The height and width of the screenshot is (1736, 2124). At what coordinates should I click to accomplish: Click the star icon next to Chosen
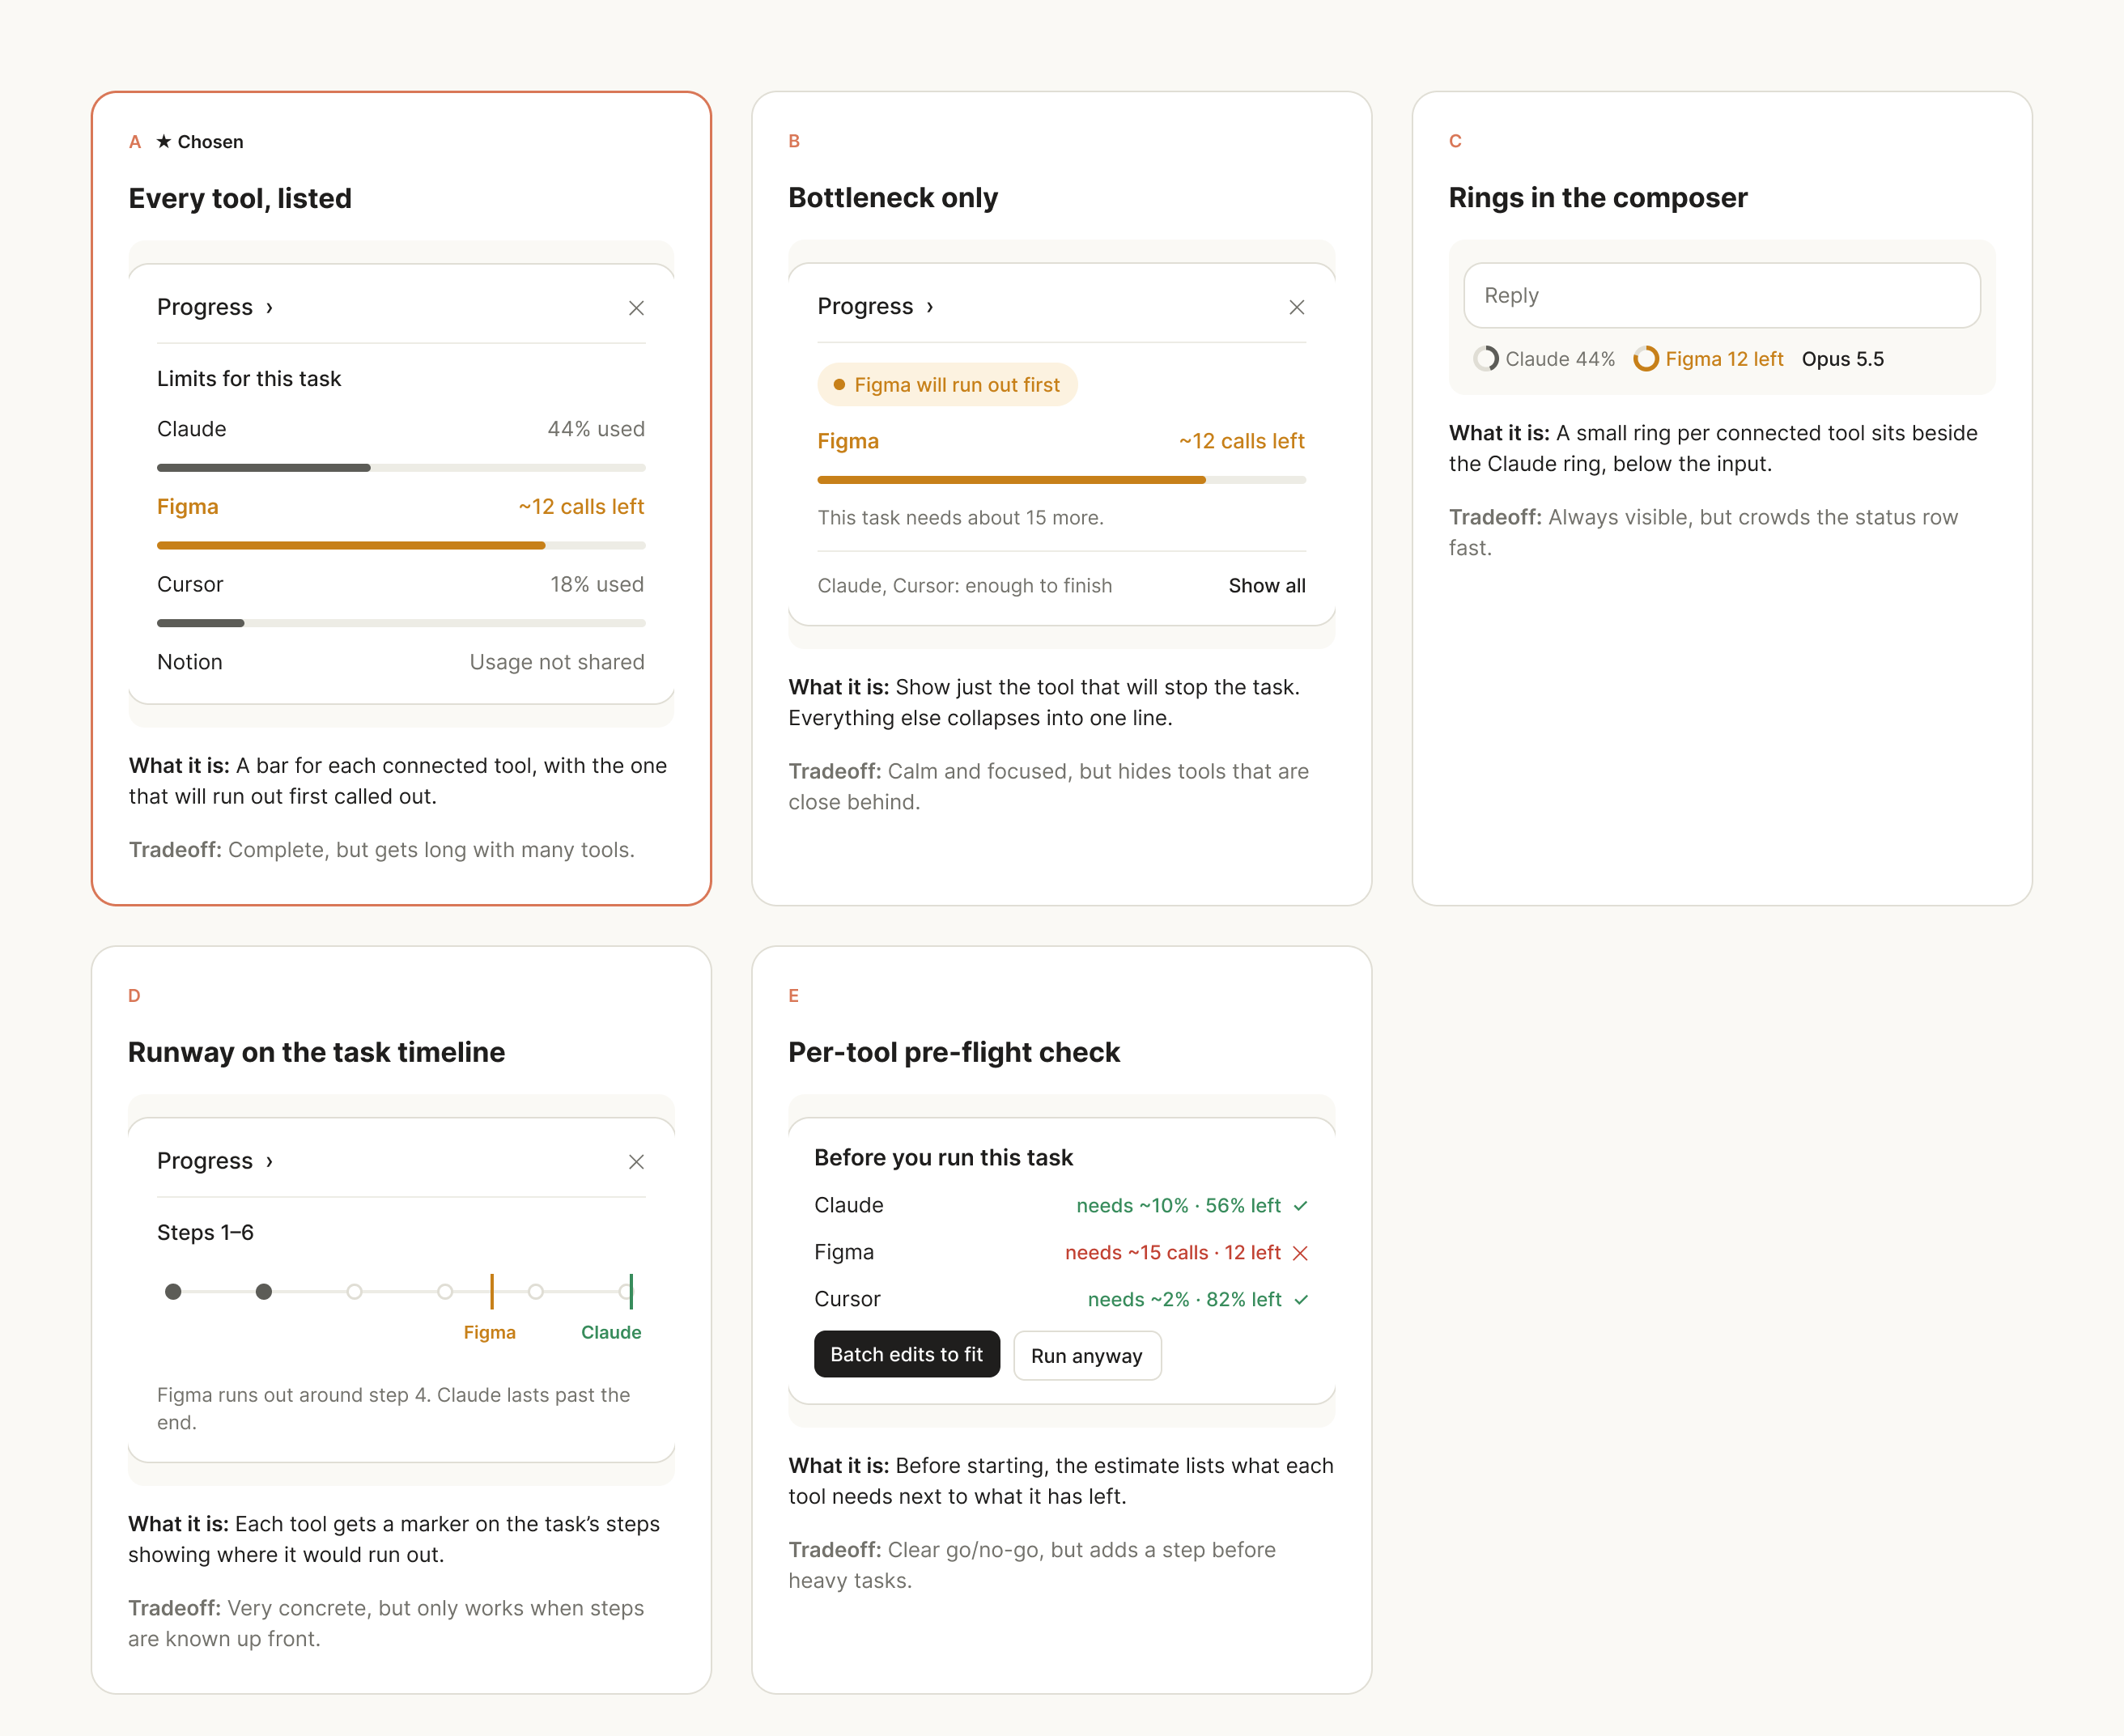(x=164, y=142)
